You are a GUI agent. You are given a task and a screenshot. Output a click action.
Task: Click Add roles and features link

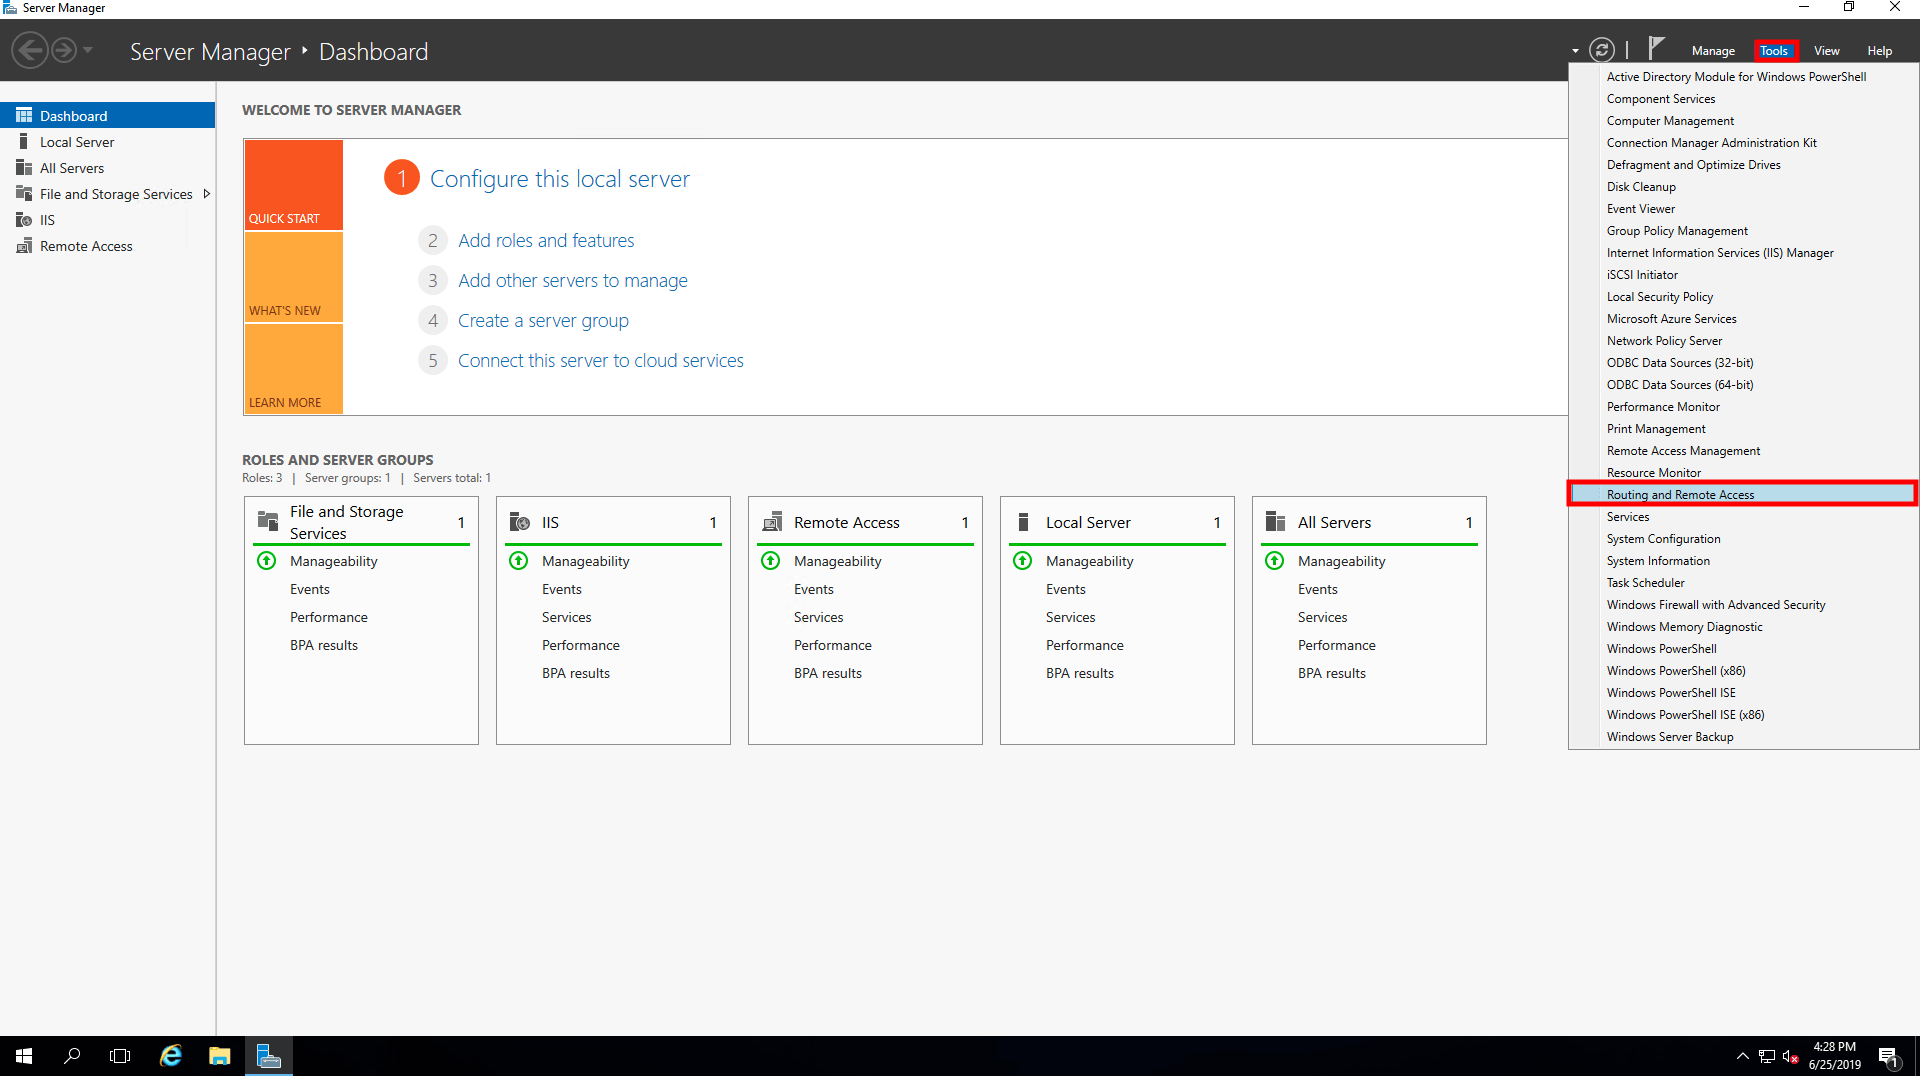coord(546,241)
